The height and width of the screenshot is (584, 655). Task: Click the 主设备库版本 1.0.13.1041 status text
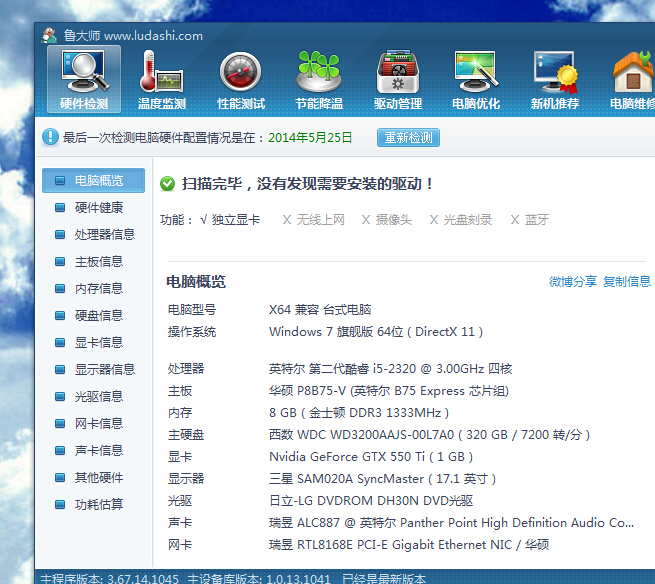(259, 579)
